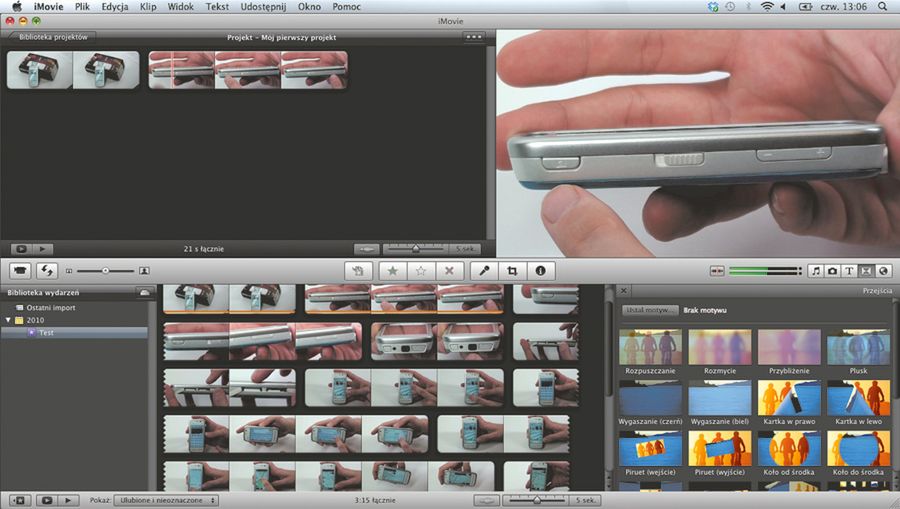Select the crop and rotate tool

pyautogui.click(x=512, y=271)
